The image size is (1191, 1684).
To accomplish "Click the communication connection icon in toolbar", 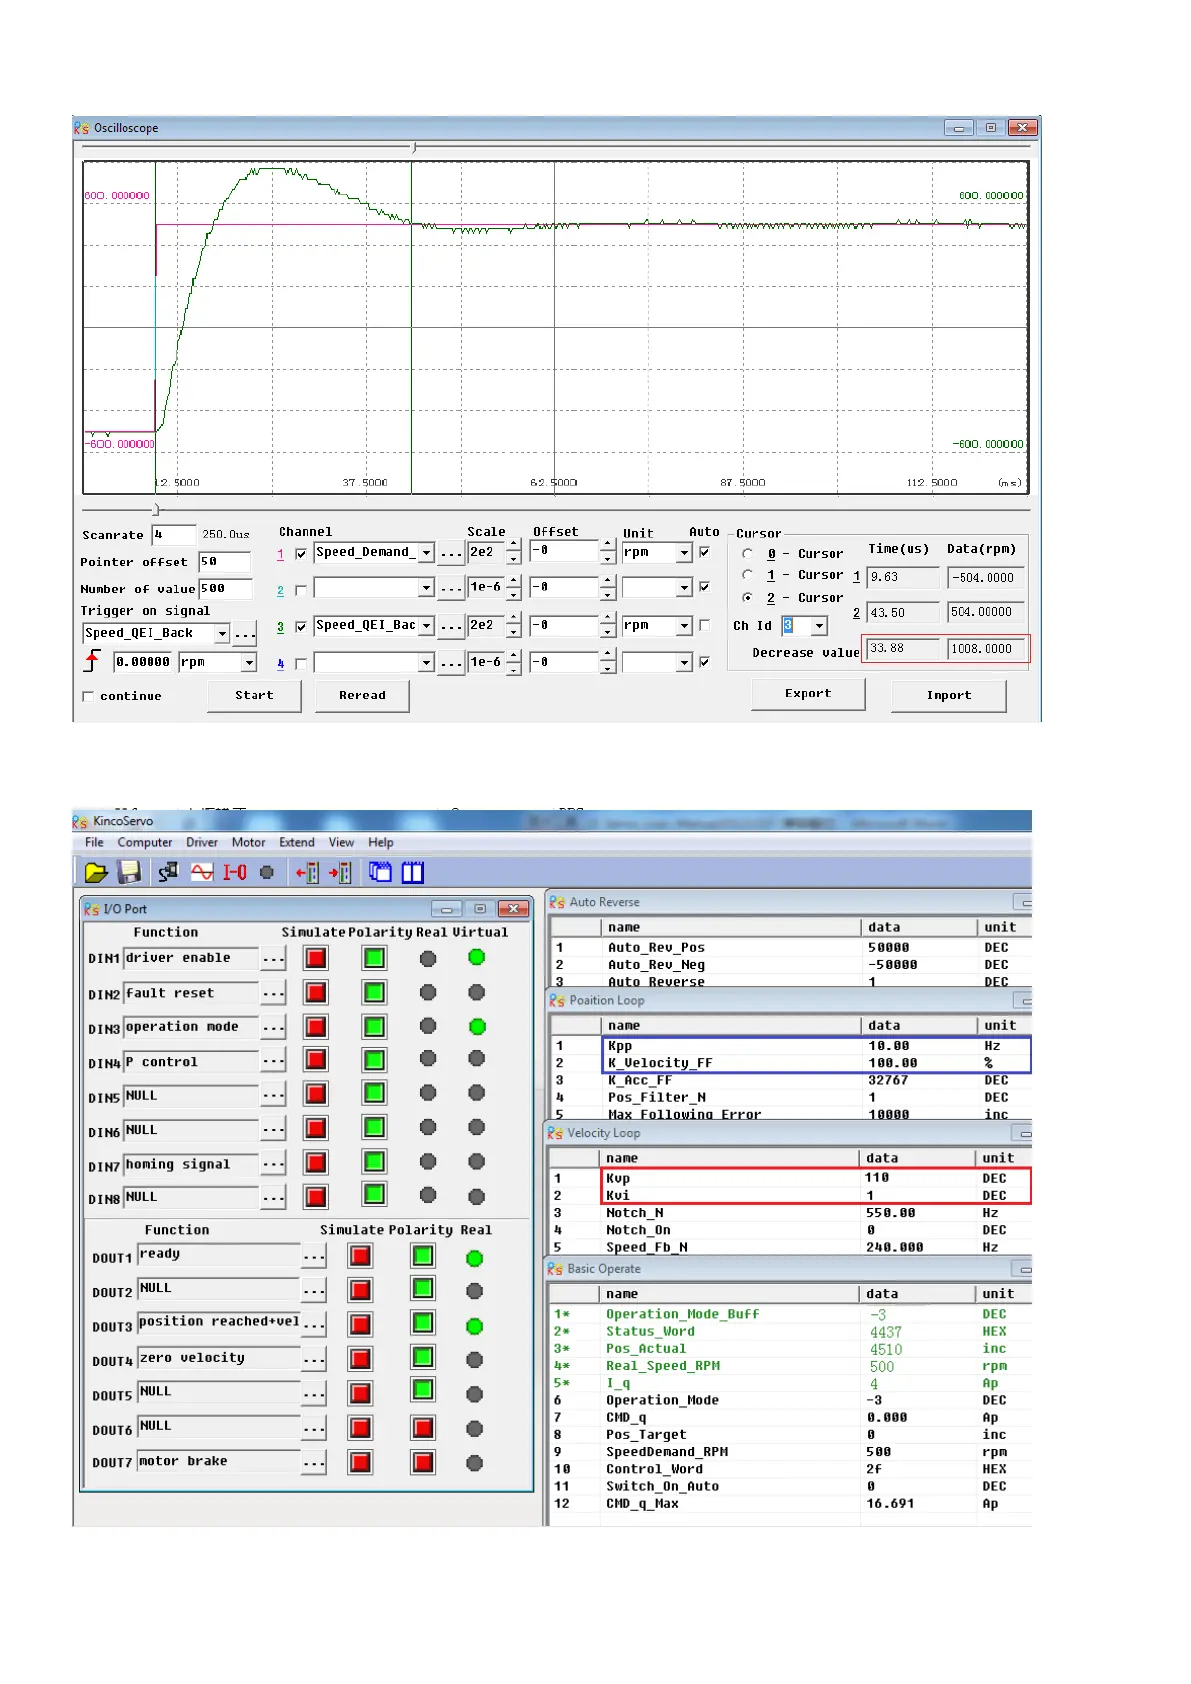I will pos(168,872).
